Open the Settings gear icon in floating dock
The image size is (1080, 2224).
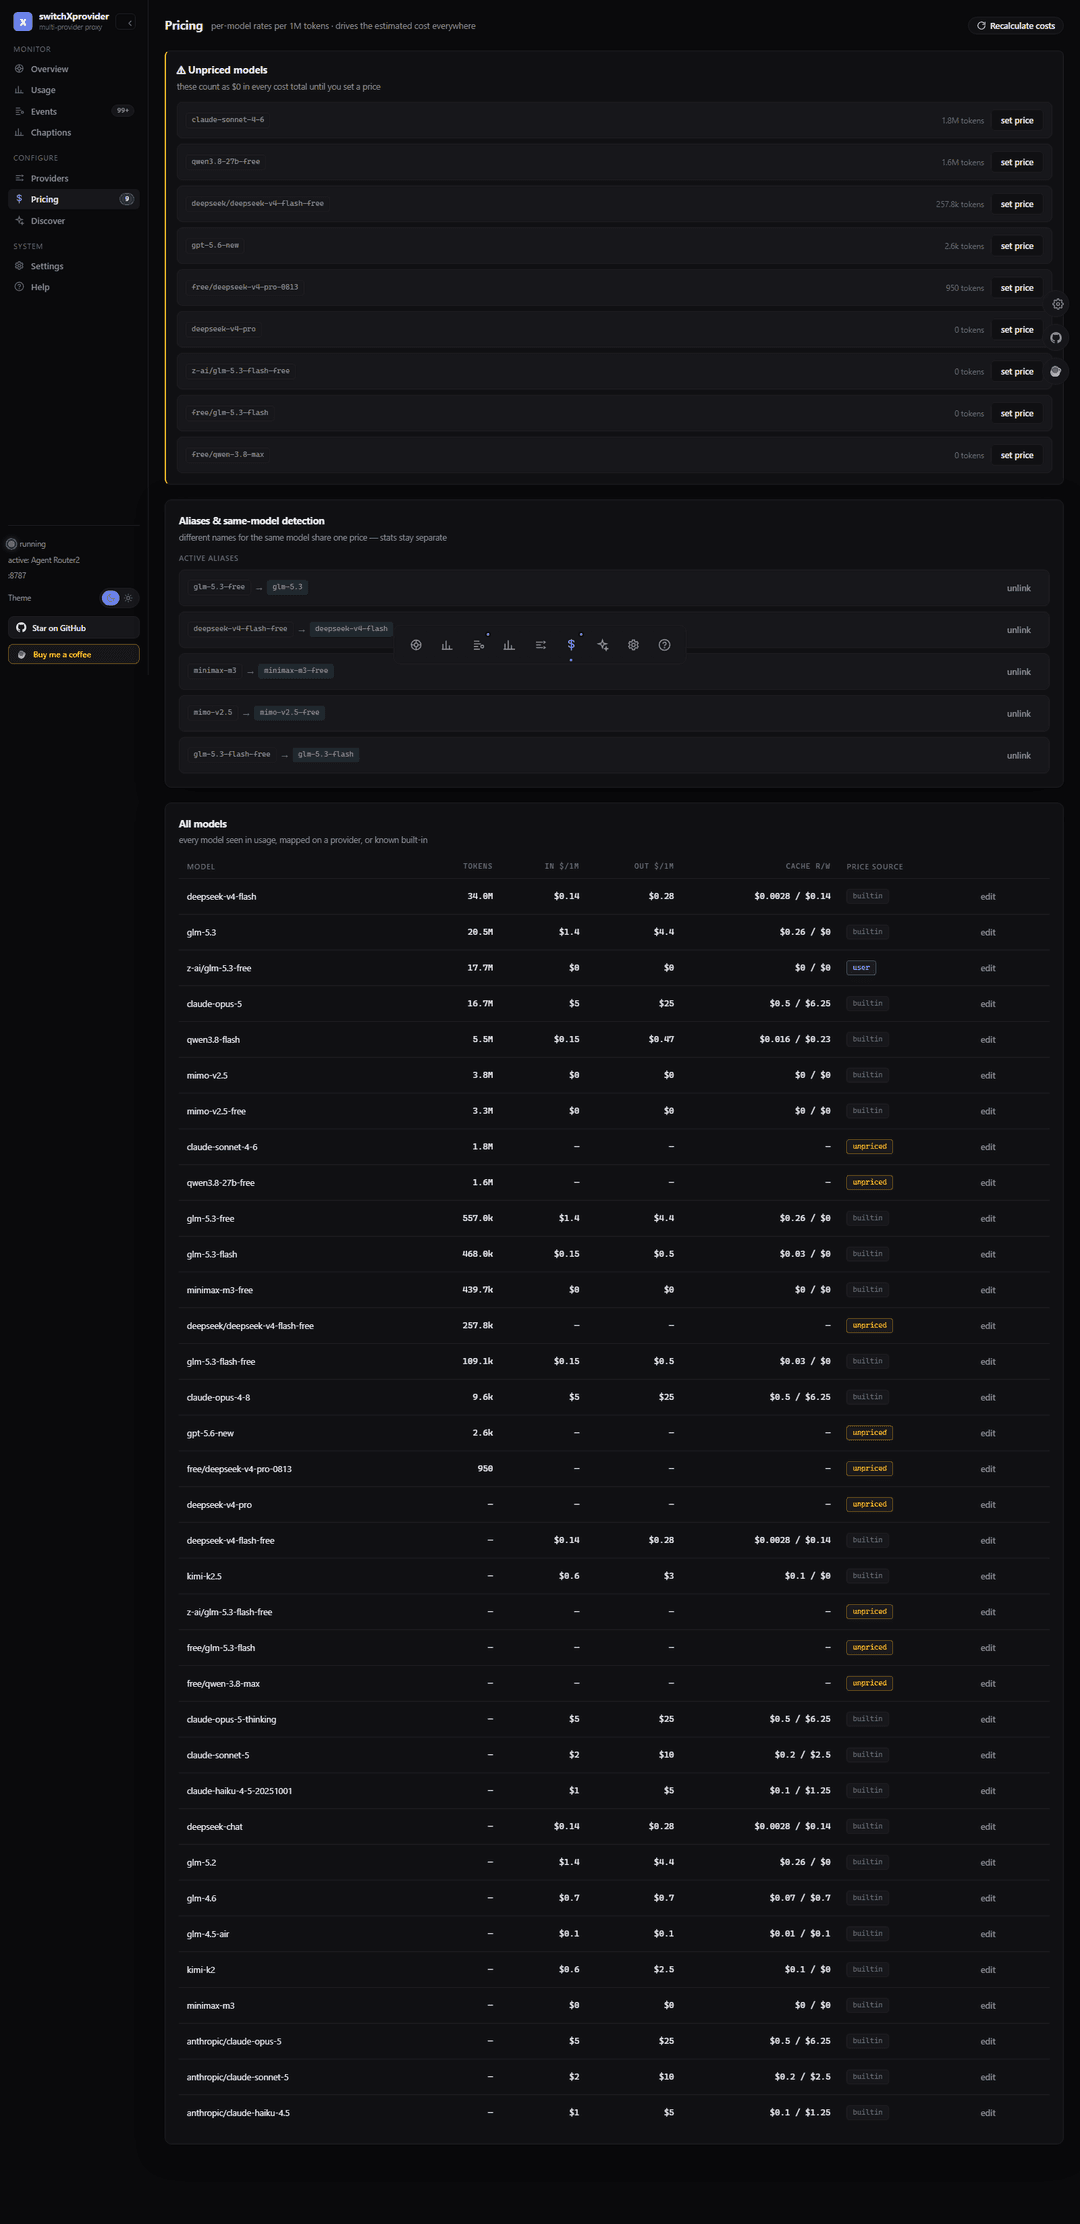(x=633, y=645)
